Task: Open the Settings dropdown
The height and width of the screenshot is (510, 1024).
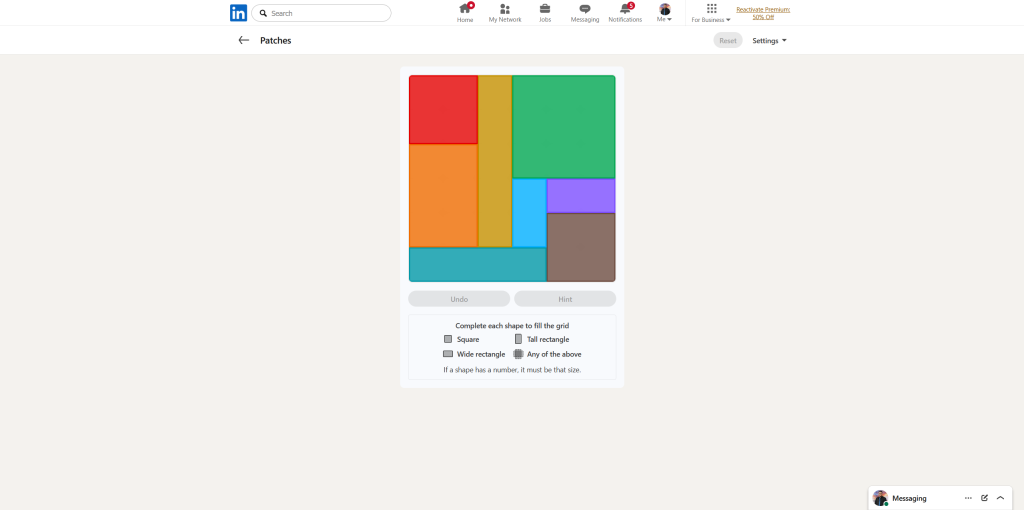Action: tap(769, 40)
